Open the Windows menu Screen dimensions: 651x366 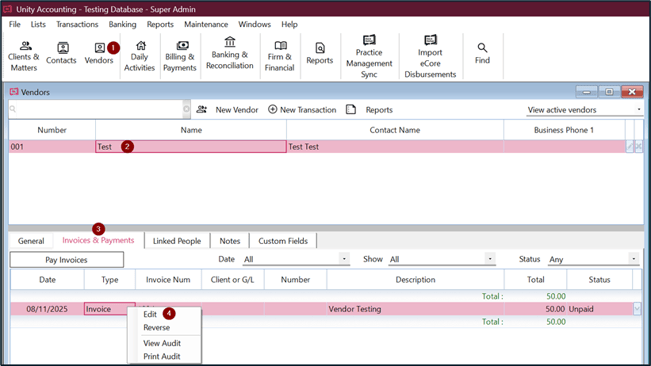coord(255,24)
